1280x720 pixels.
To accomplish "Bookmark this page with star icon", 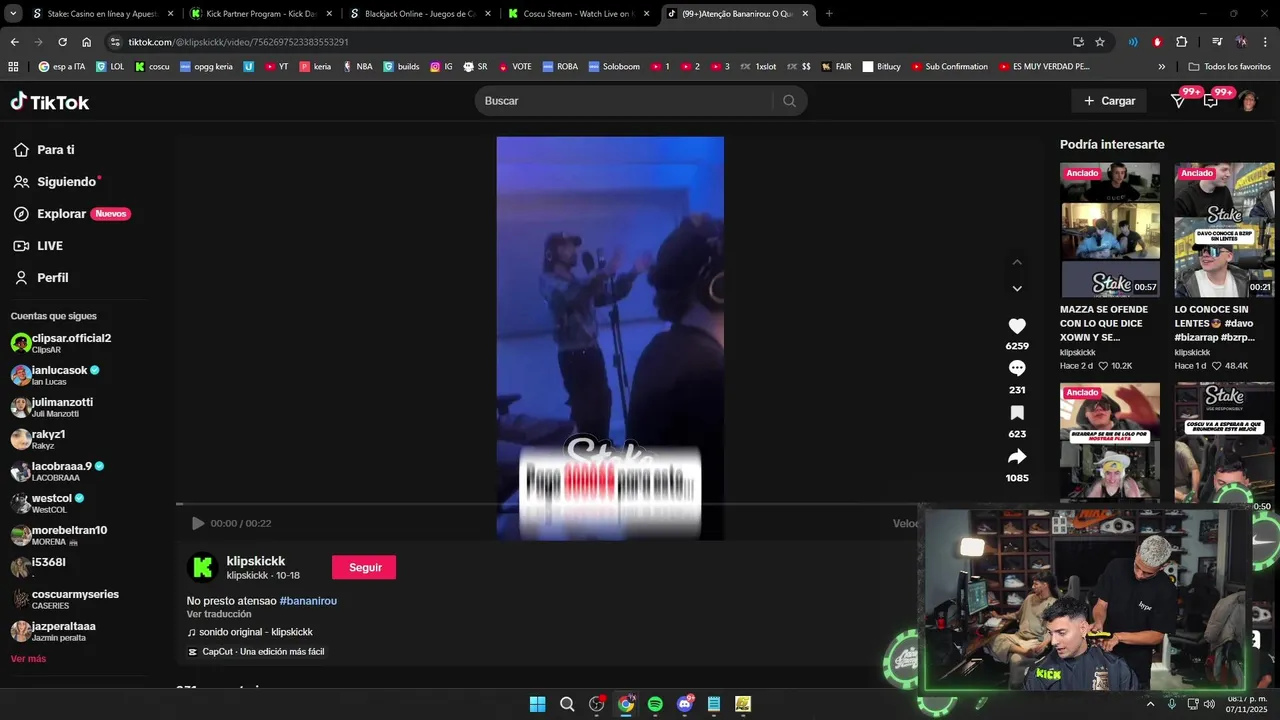I will point(1100,42).
